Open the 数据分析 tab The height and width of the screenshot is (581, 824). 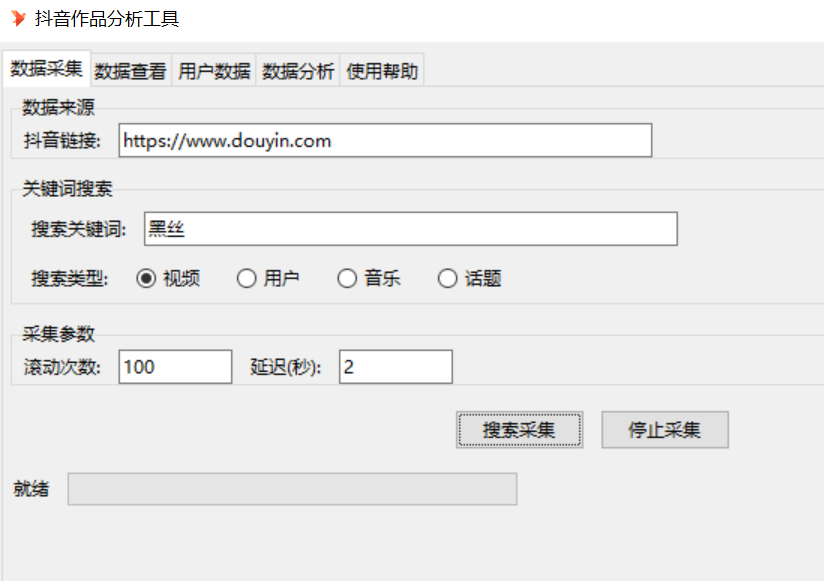(298, 71)
